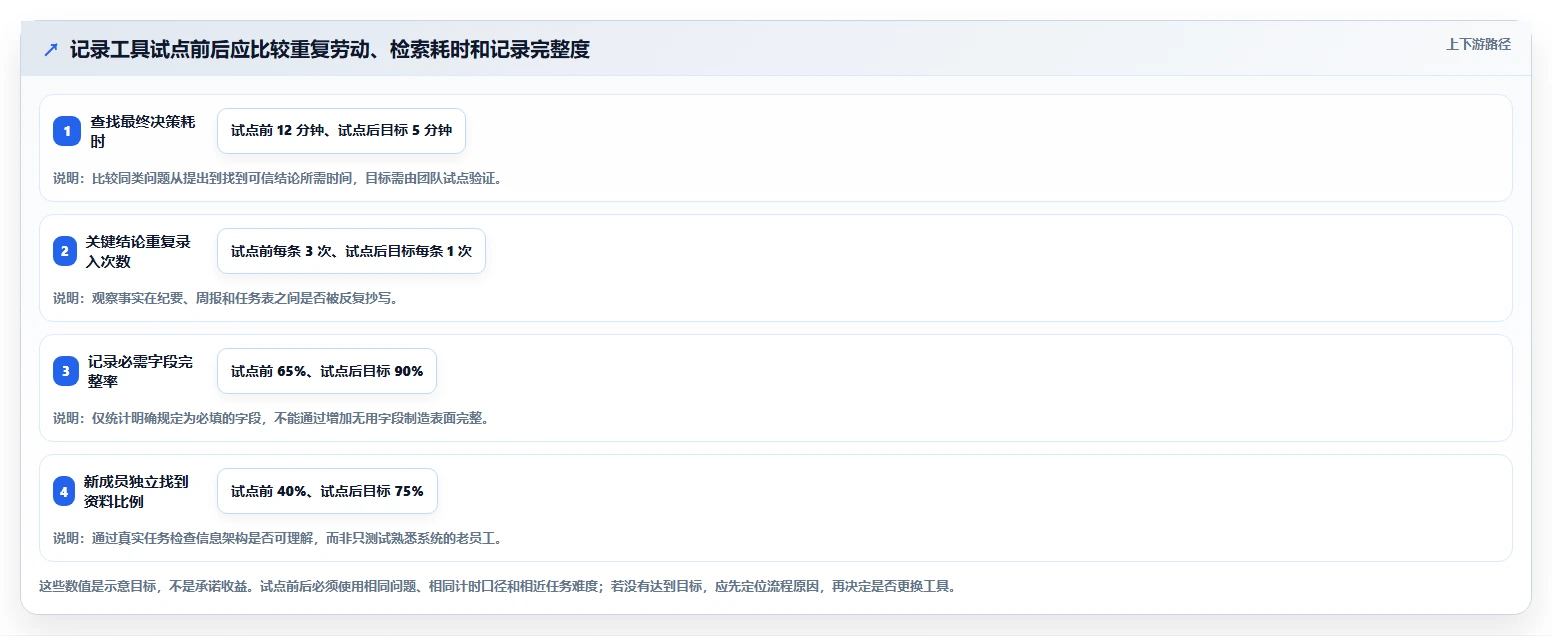Click the 试点前 12 分钟、试点后目标 5 分钟 pill

coord(341,131)
